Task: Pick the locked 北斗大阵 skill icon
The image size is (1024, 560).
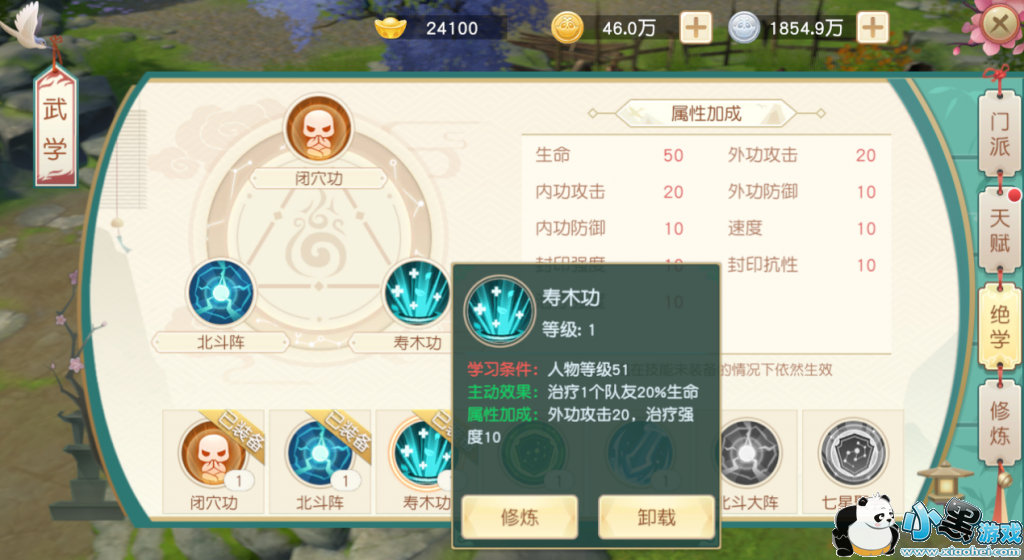Action: point(749,453)
